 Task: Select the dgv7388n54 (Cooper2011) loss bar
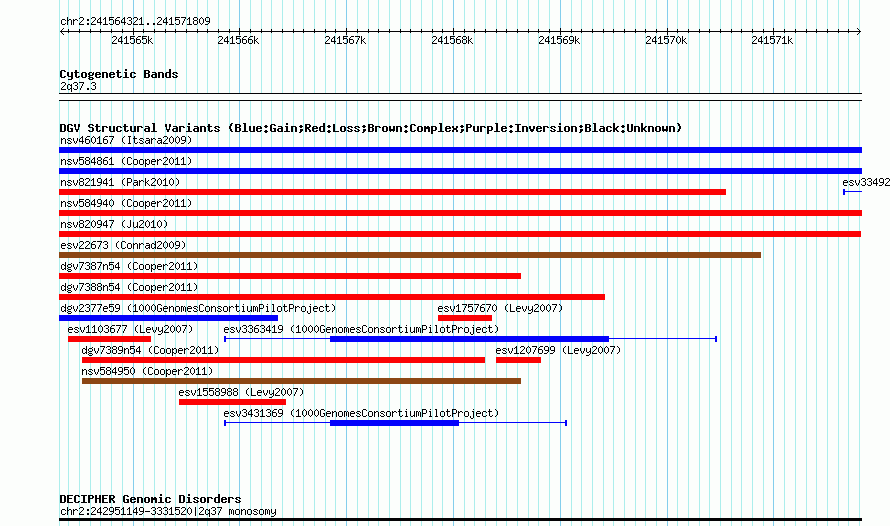pos(332,297)
